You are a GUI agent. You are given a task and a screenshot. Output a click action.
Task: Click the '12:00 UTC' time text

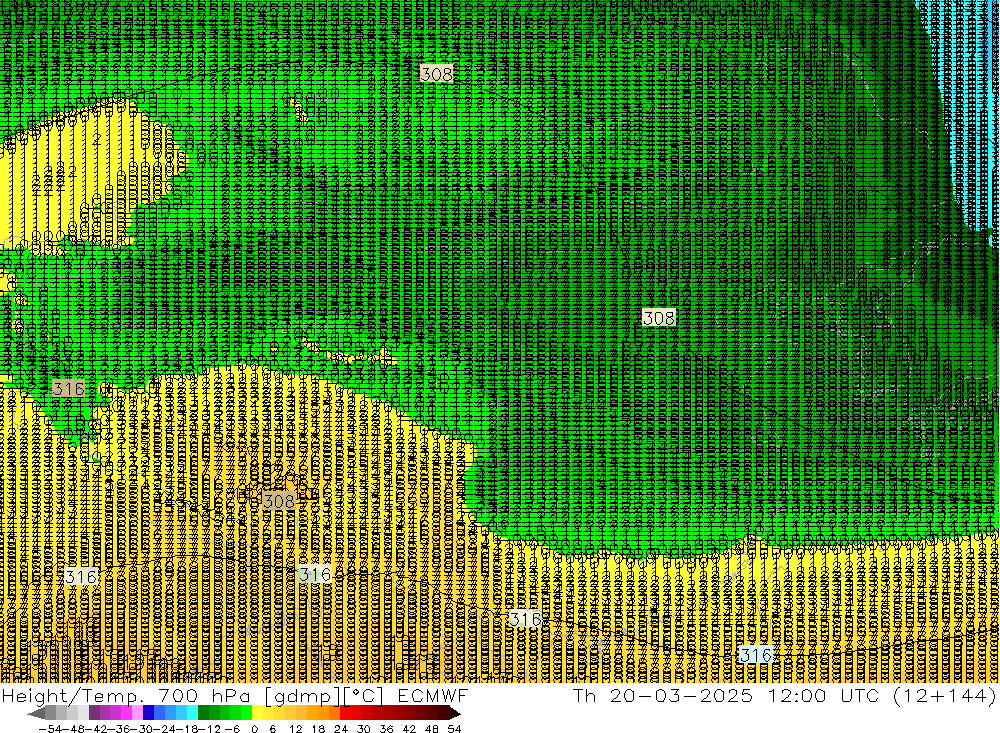click(823, 695)
